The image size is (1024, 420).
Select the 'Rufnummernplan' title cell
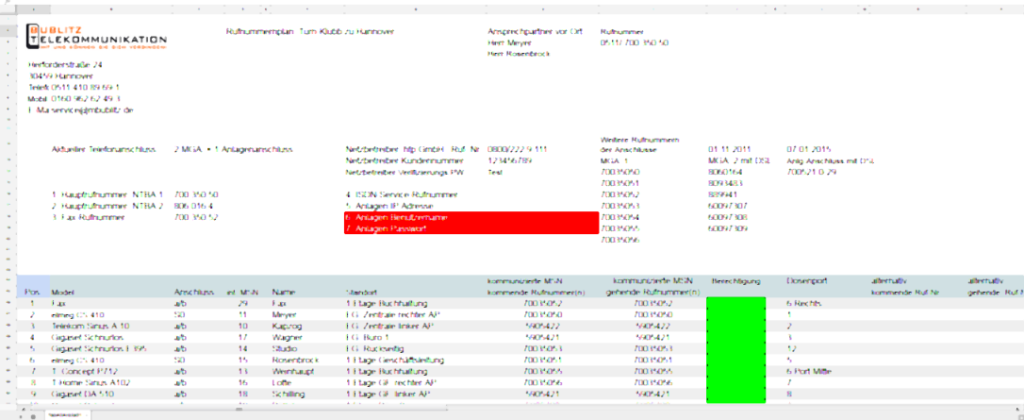(x=310, y=31)
